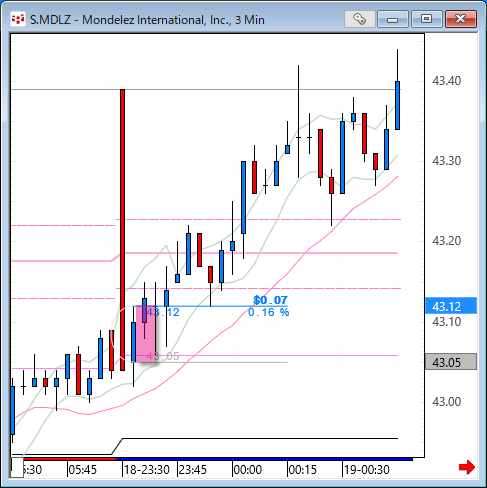This screenshot has width=487, height=488.
Task: Close the S.MDLZ chart window
Action: tap(461, 19)
